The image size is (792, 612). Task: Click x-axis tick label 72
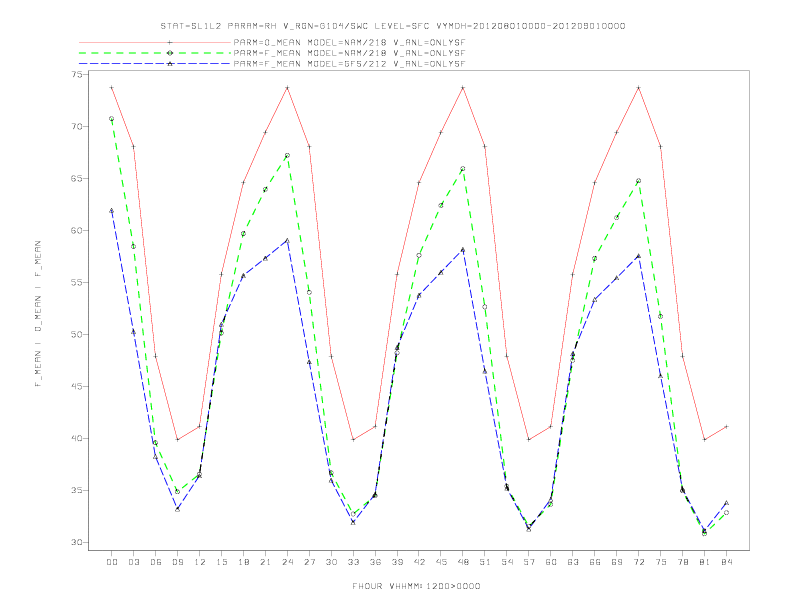[x=639, y=562]
